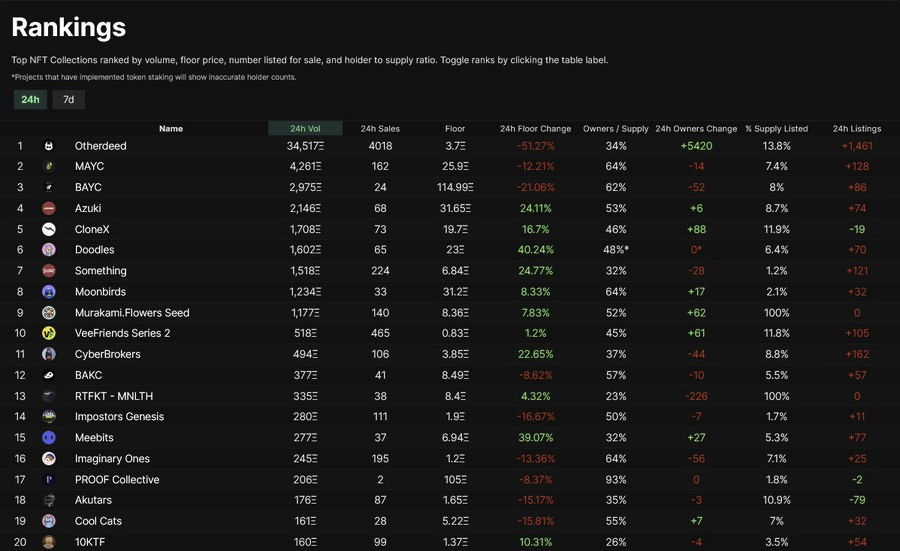Screen dimensions: 900x551
Task: Click the -79 listings value for Akutars
Action: [857, 500]
